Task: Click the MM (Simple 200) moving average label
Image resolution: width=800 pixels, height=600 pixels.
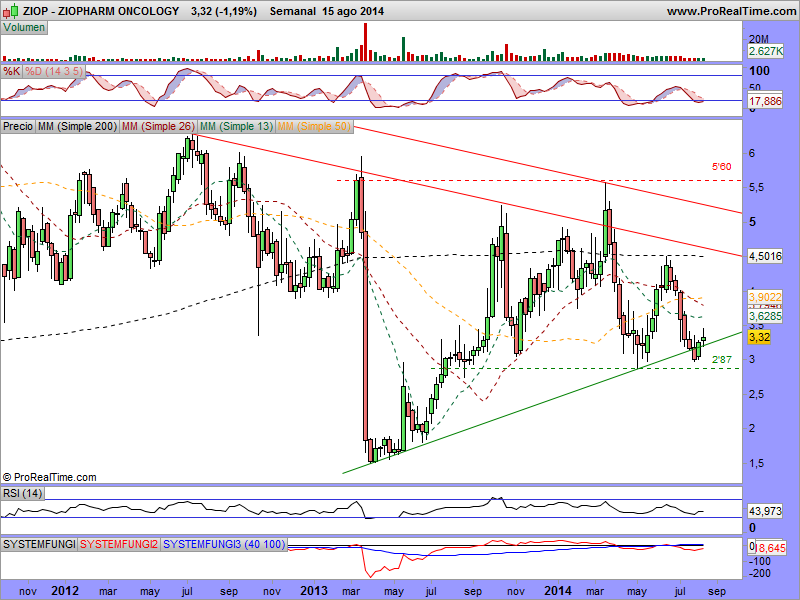Action: (x=77, y=126)
